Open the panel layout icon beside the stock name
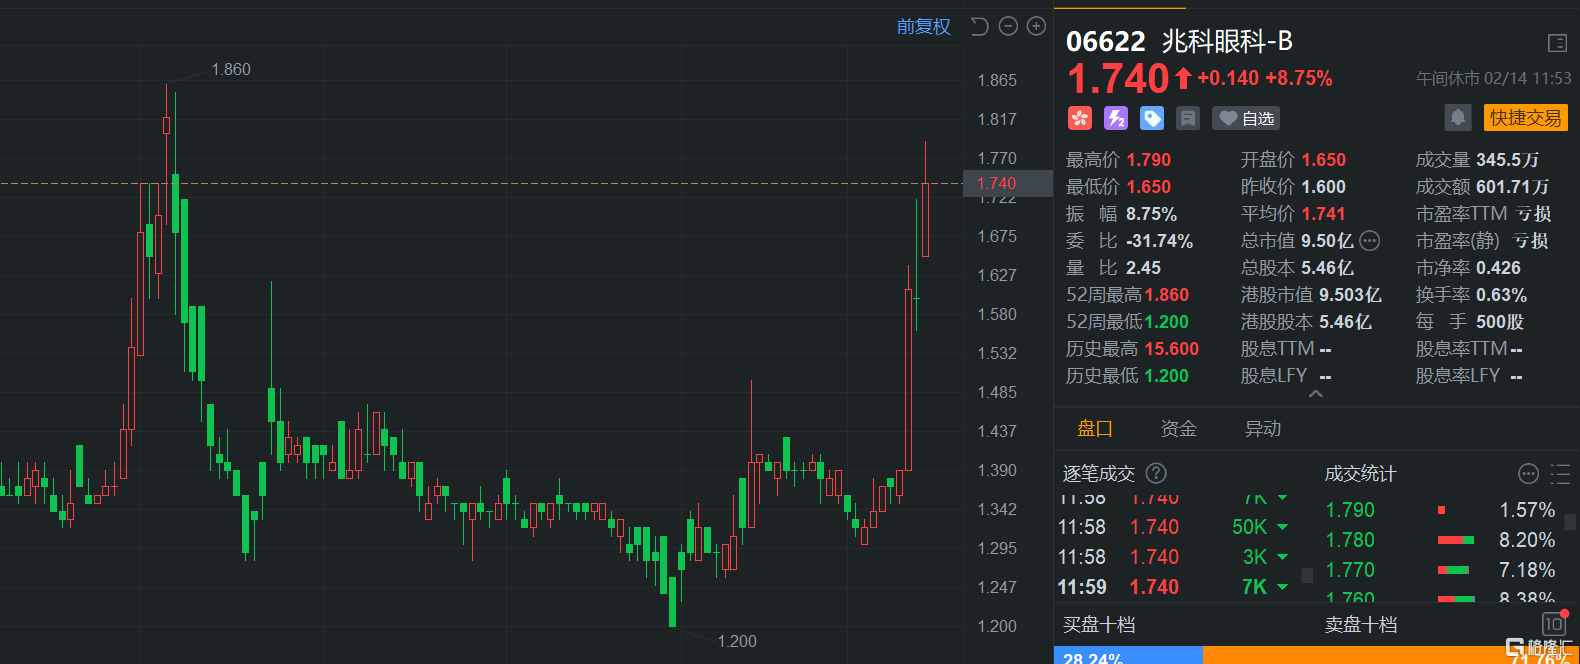Viewport: 1580px width, 664px height. (x=1557, y=42)
